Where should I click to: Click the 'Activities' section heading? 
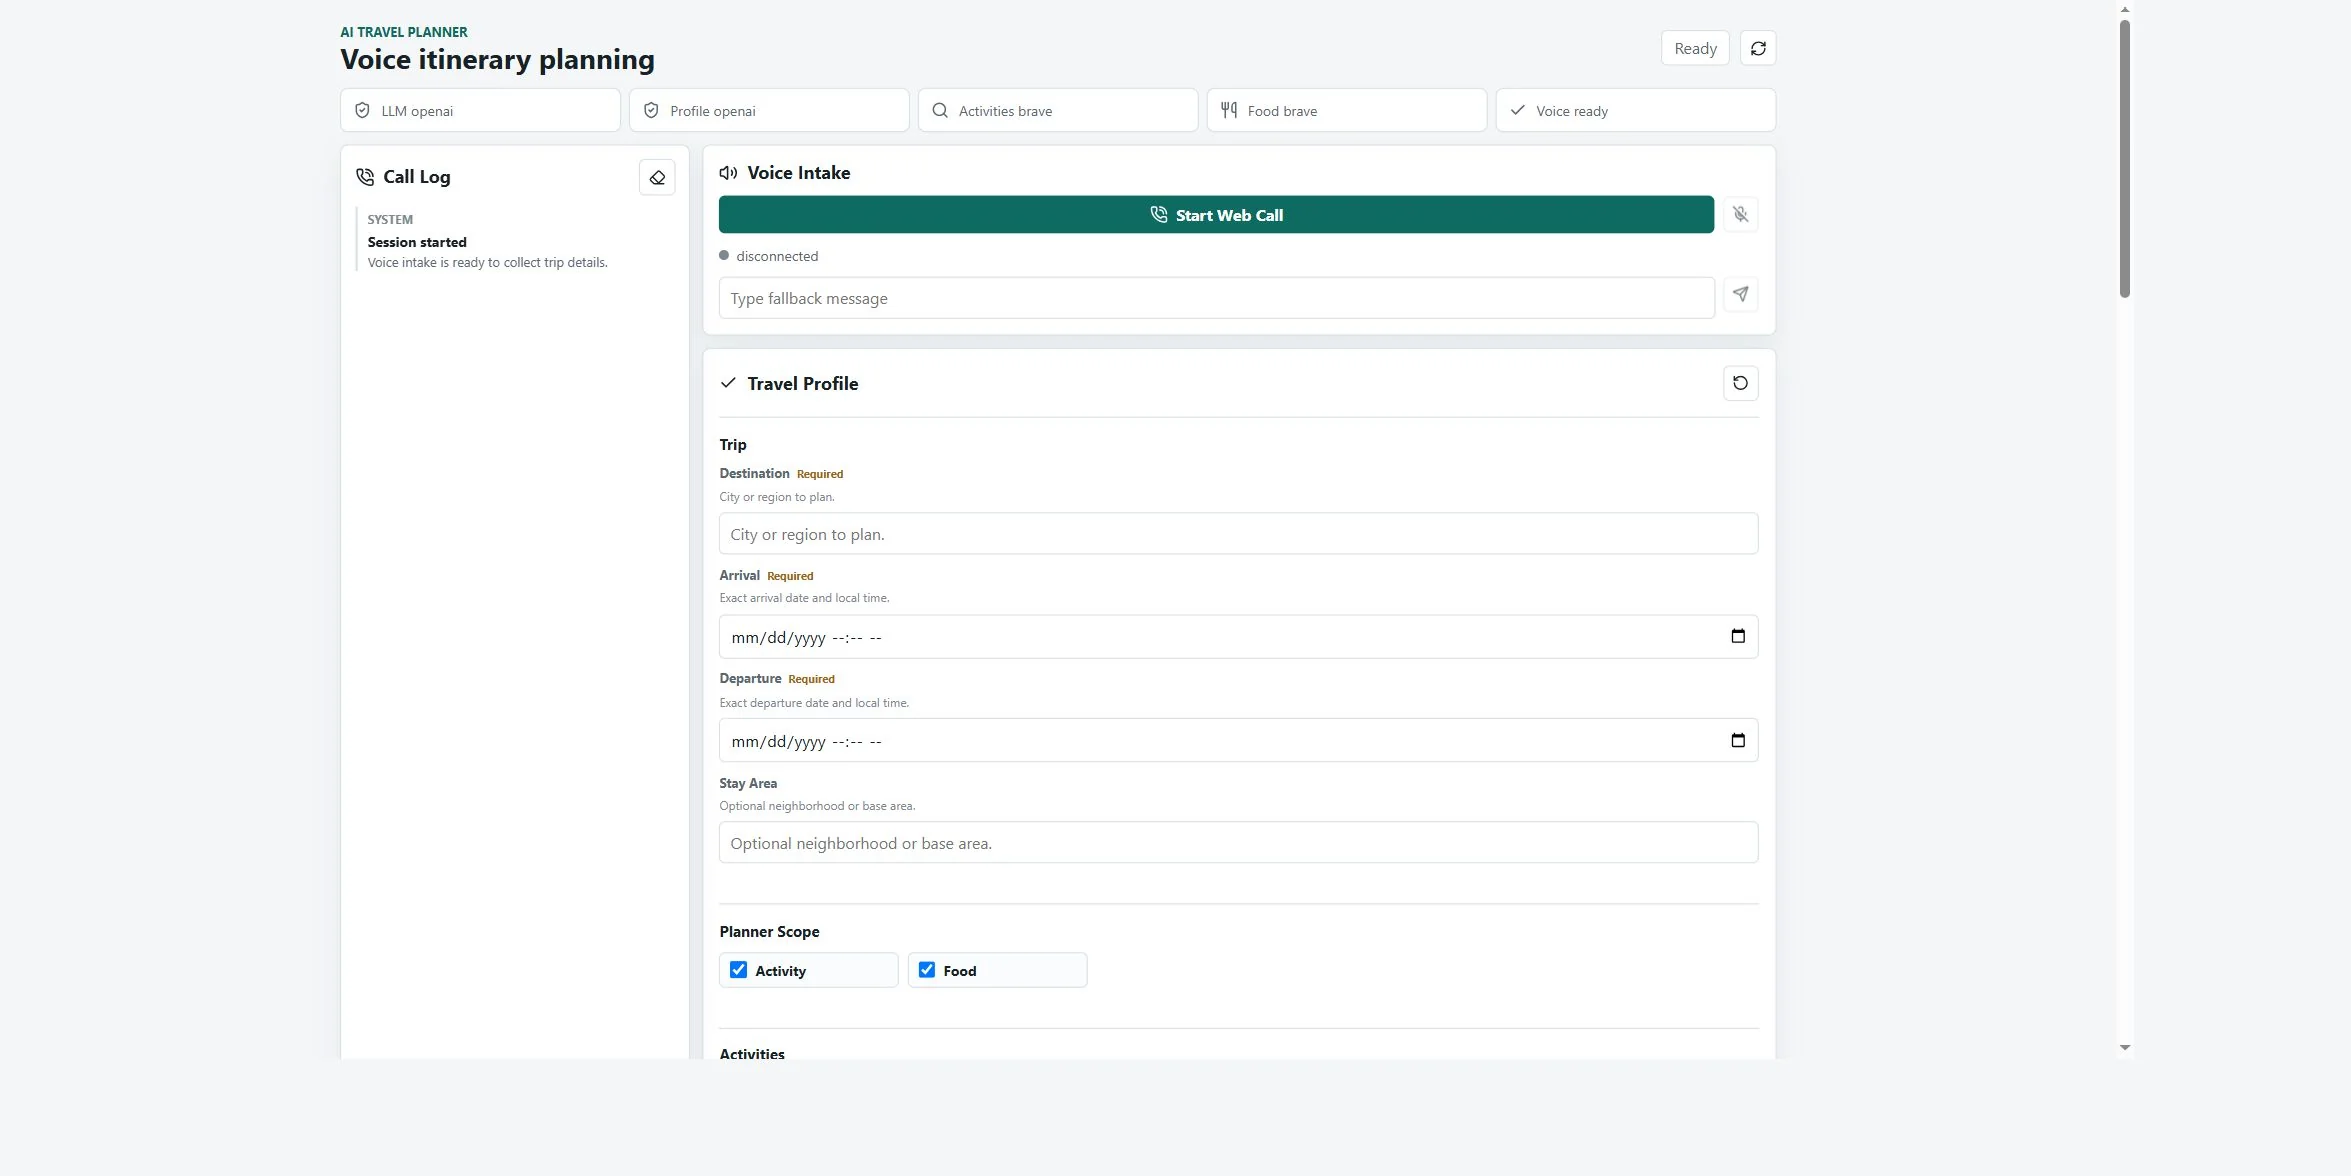click(752, 1054)
